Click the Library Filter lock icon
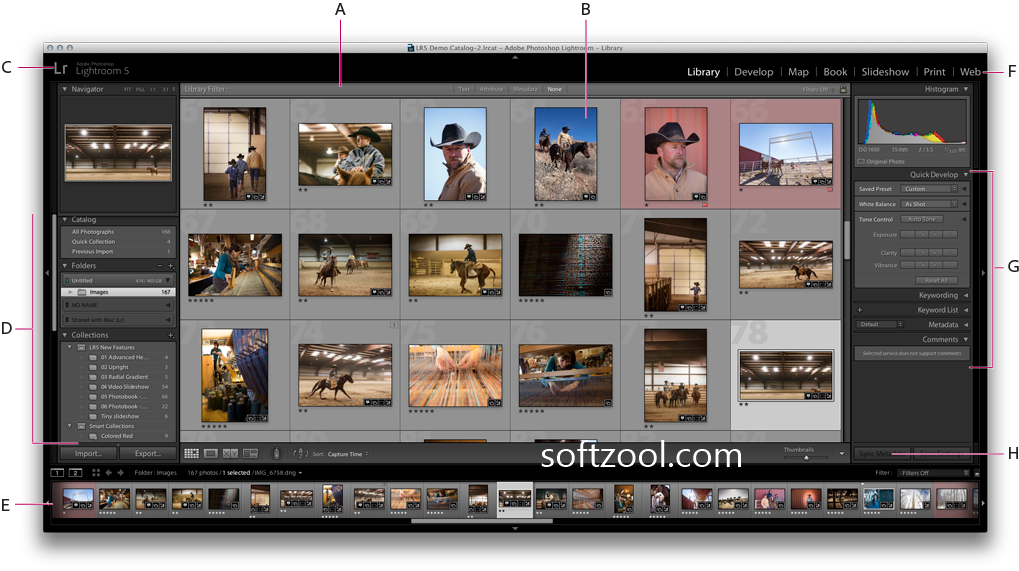Viewport: 1019px width, 571px height. click(x=844, y=89)
